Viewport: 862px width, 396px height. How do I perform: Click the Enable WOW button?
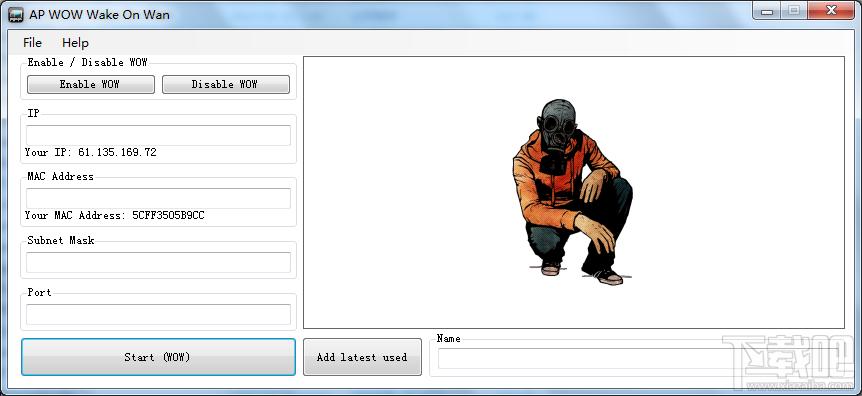click(91, 84)
